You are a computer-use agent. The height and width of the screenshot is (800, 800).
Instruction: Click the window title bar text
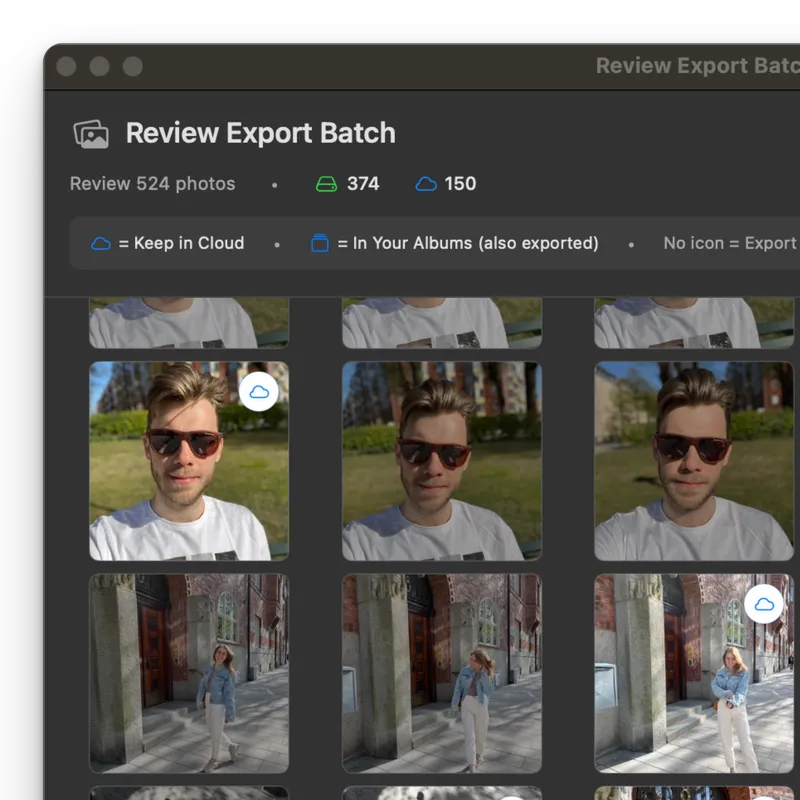[697, 66]
